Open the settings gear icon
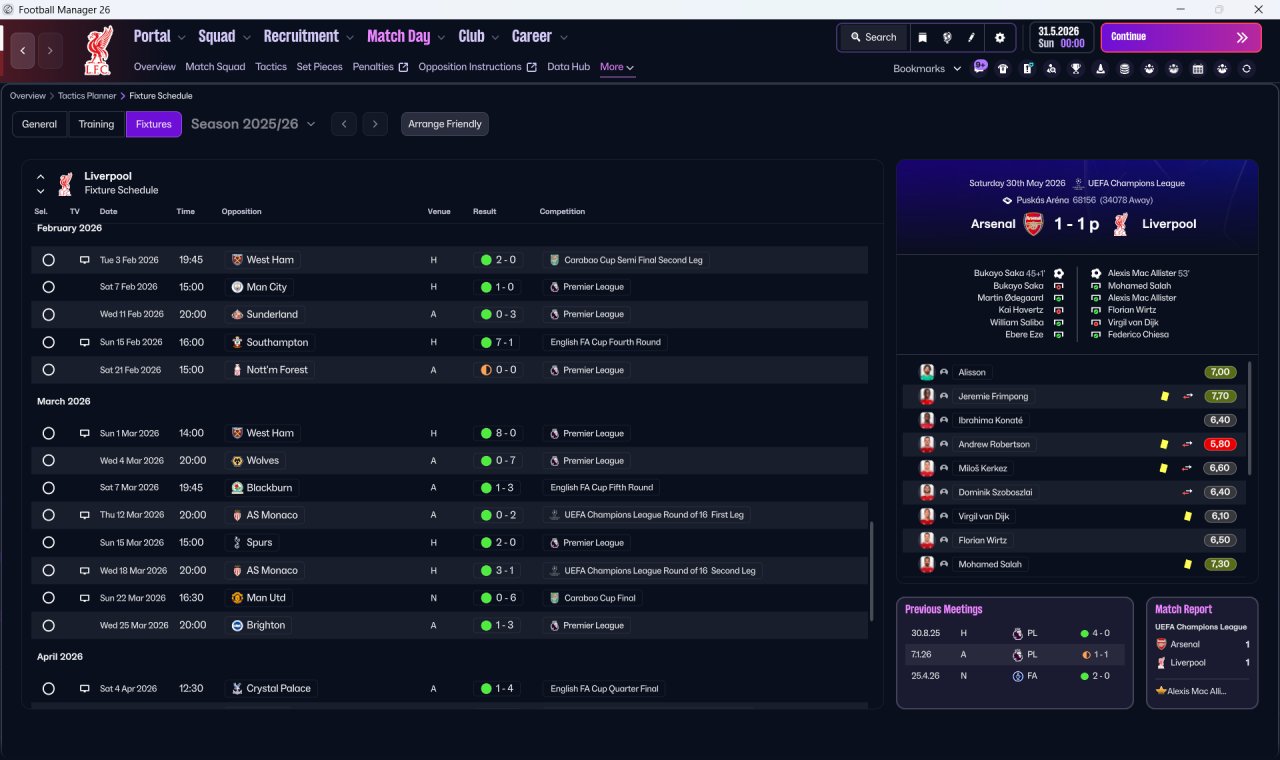 (999, 38)
